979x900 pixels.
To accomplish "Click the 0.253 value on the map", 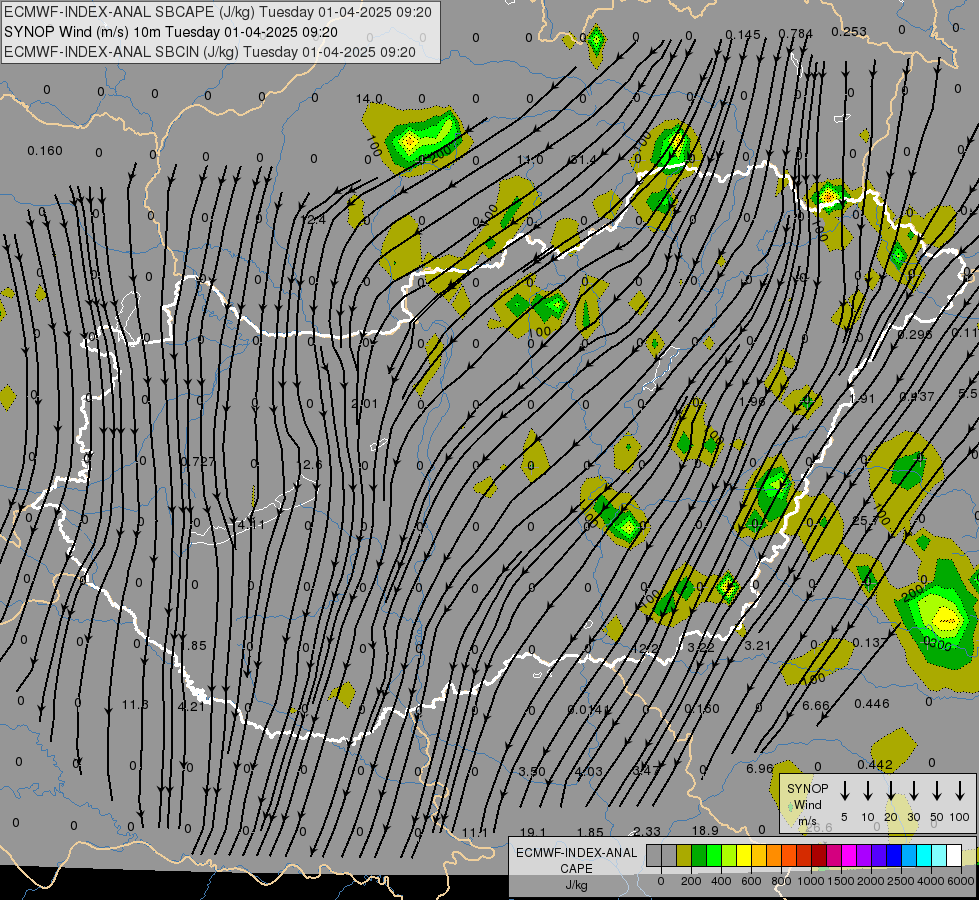I will 849,31.
